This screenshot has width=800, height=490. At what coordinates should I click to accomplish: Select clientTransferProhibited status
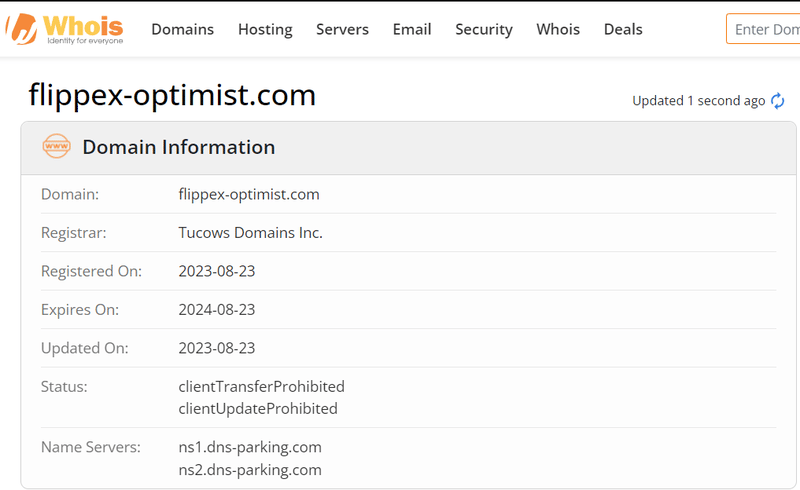[x=262, y=386]
